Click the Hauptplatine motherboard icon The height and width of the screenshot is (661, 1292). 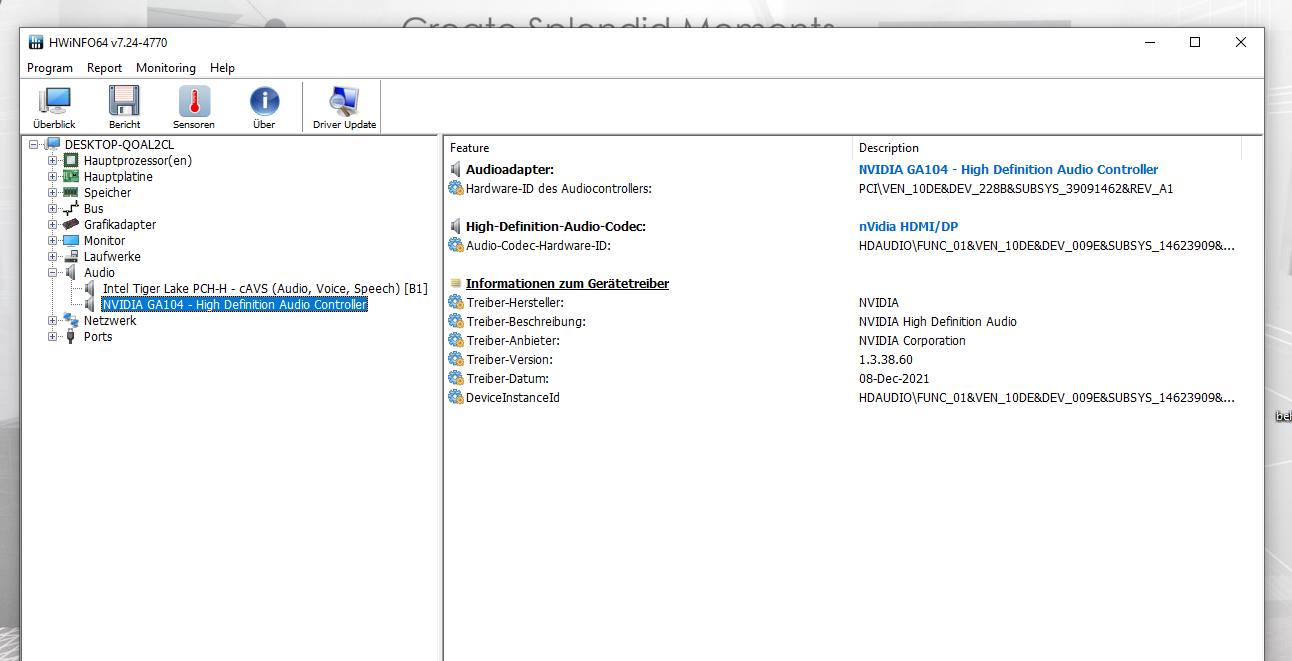71,177
